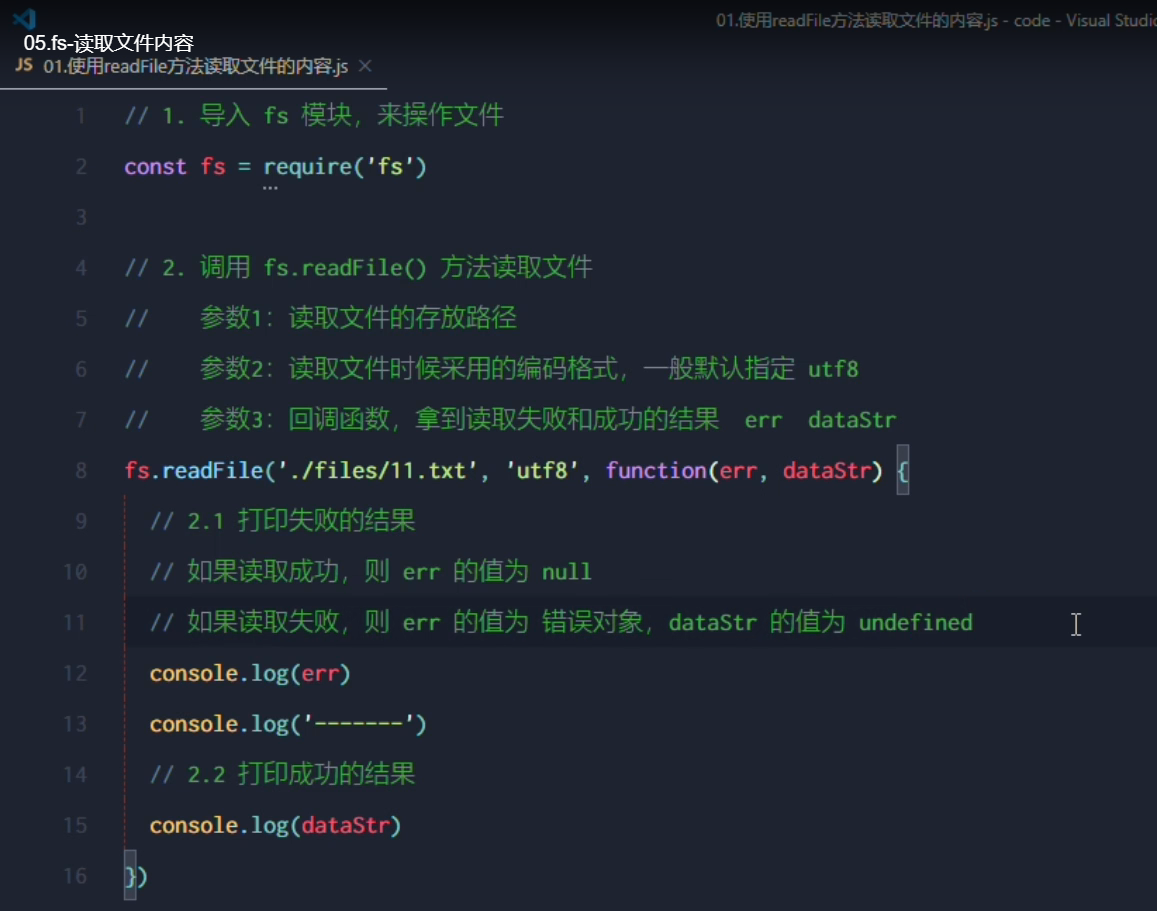Click the VS Code logo icon
Screen dimensions: 1157x911
(x=24, y=18)
